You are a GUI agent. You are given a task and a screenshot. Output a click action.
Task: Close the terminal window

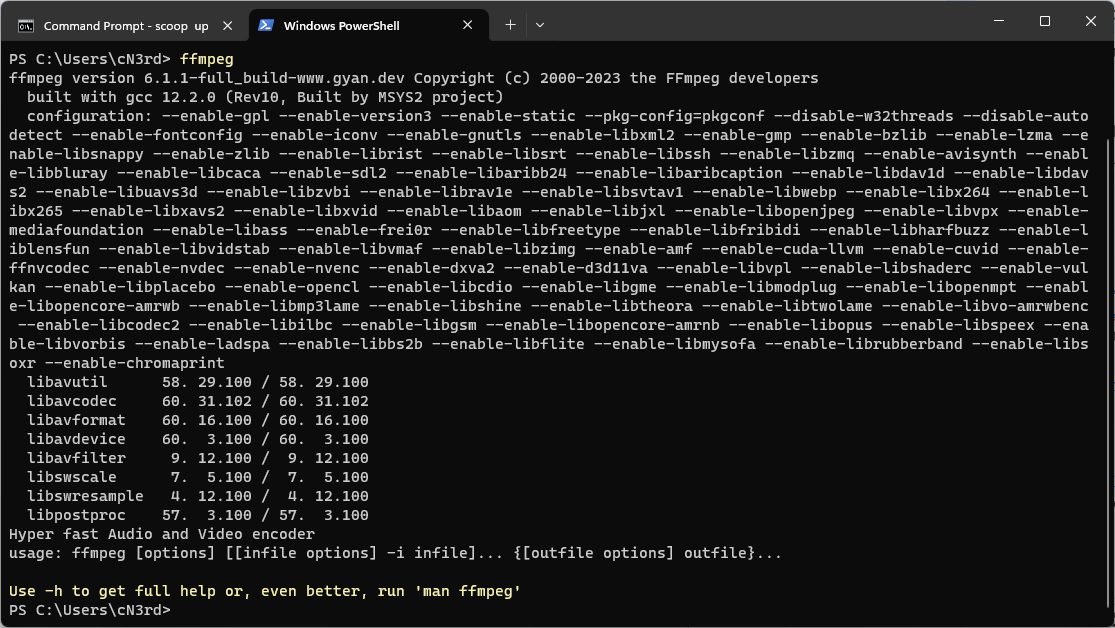point(1091,21)
